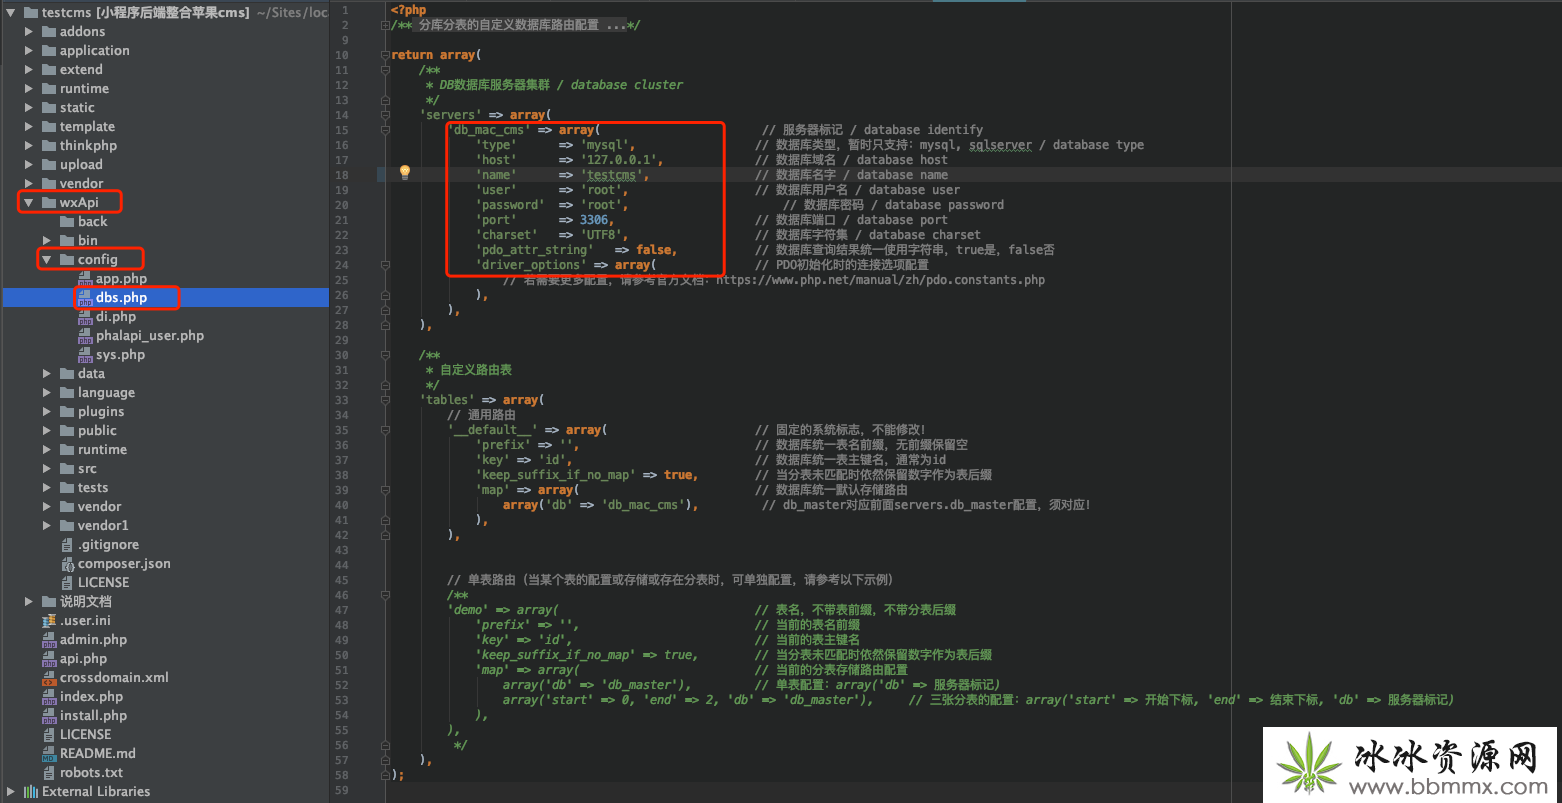This screenshot has height=803, width=1562.
Task: Click the 'pdo_attr_string' key in the code
Action: [x=534, y=250]
